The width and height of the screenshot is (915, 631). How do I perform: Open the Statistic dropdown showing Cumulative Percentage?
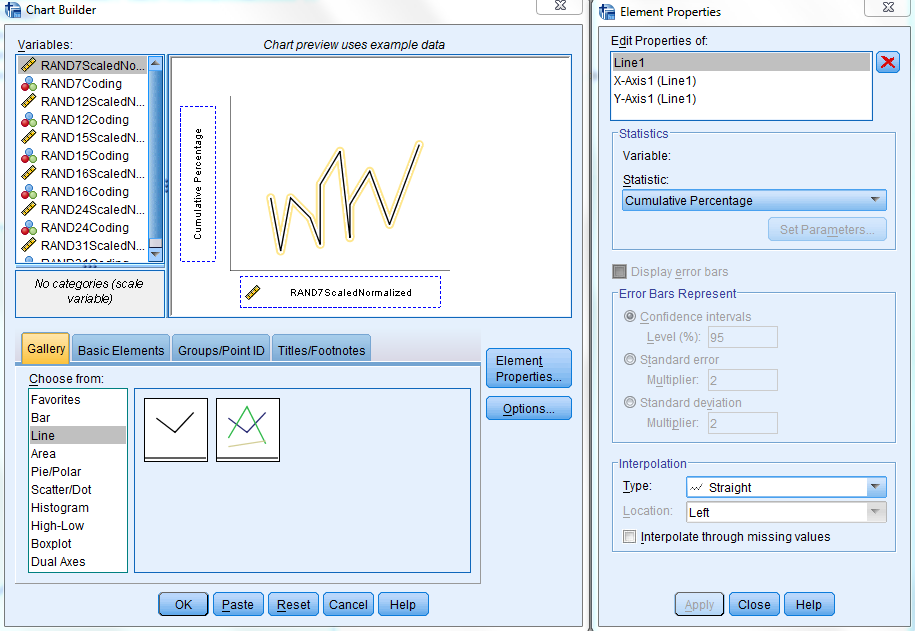click(x=753, y=201)
